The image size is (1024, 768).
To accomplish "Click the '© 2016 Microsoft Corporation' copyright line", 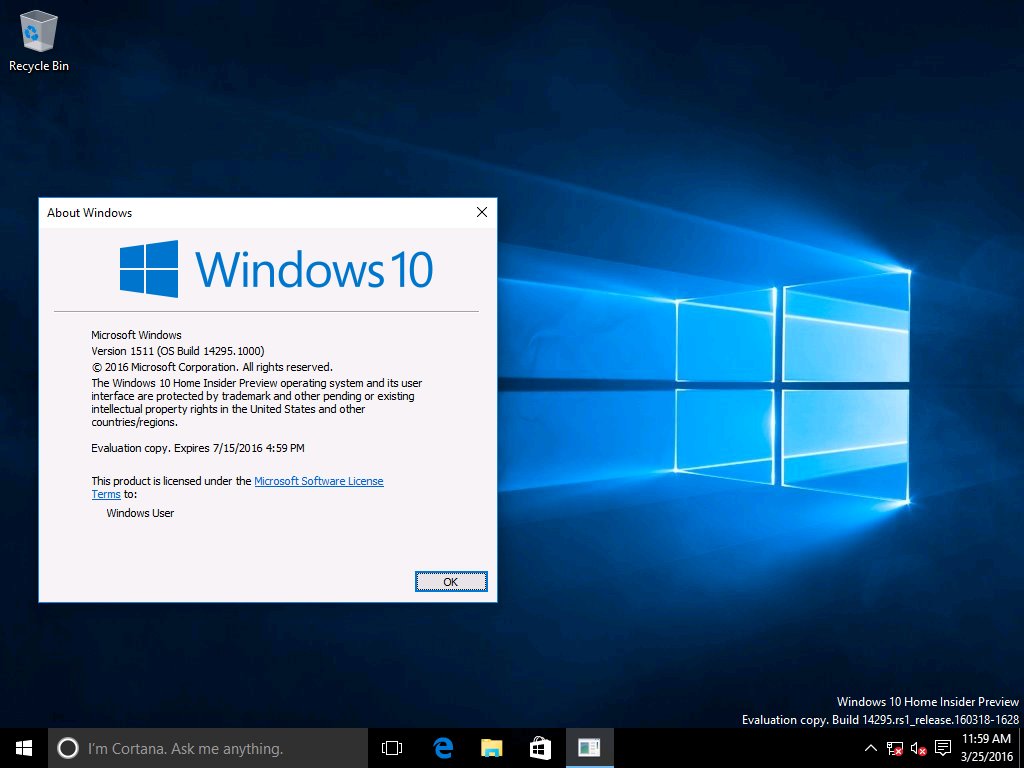I will click(212, 367).
